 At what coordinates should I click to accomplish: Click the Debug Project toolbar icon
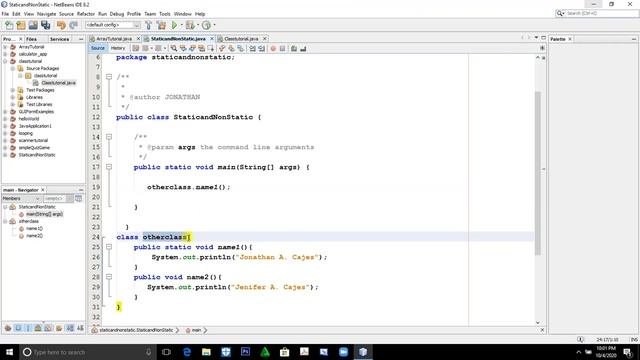pyautogui.click(x=190, y=25)
